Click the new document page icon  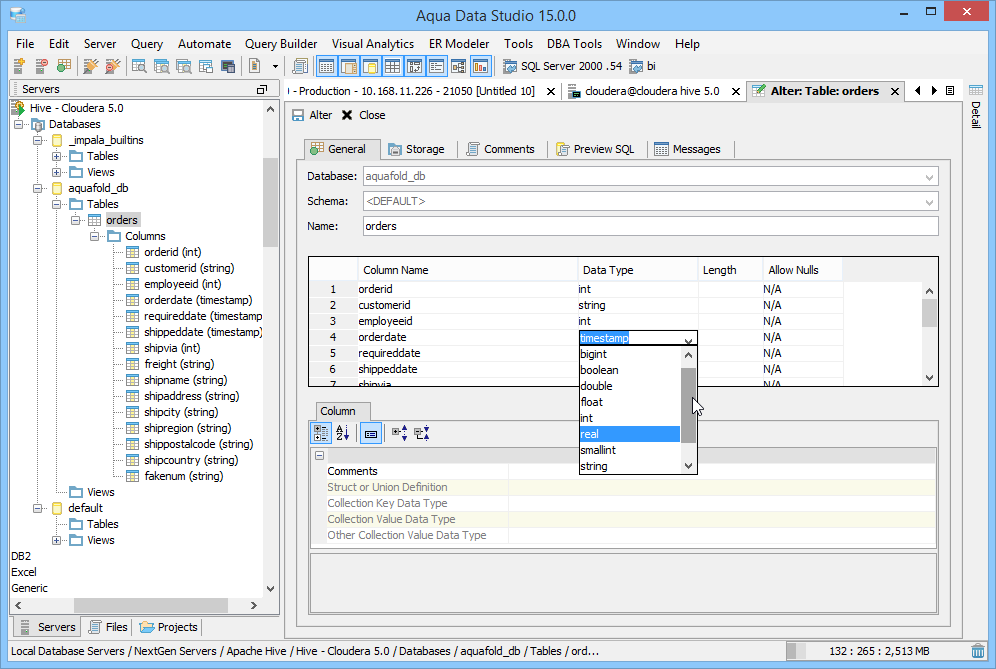click(x=255, y=66)
